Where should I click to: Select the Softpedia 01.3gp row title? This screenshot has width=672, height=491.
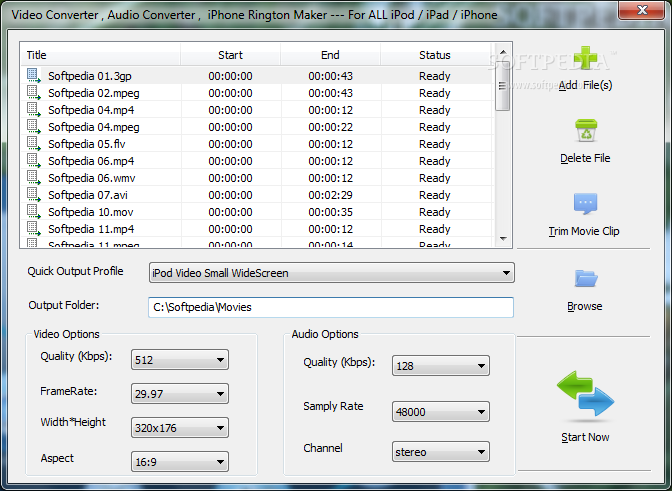pos(90,76)
